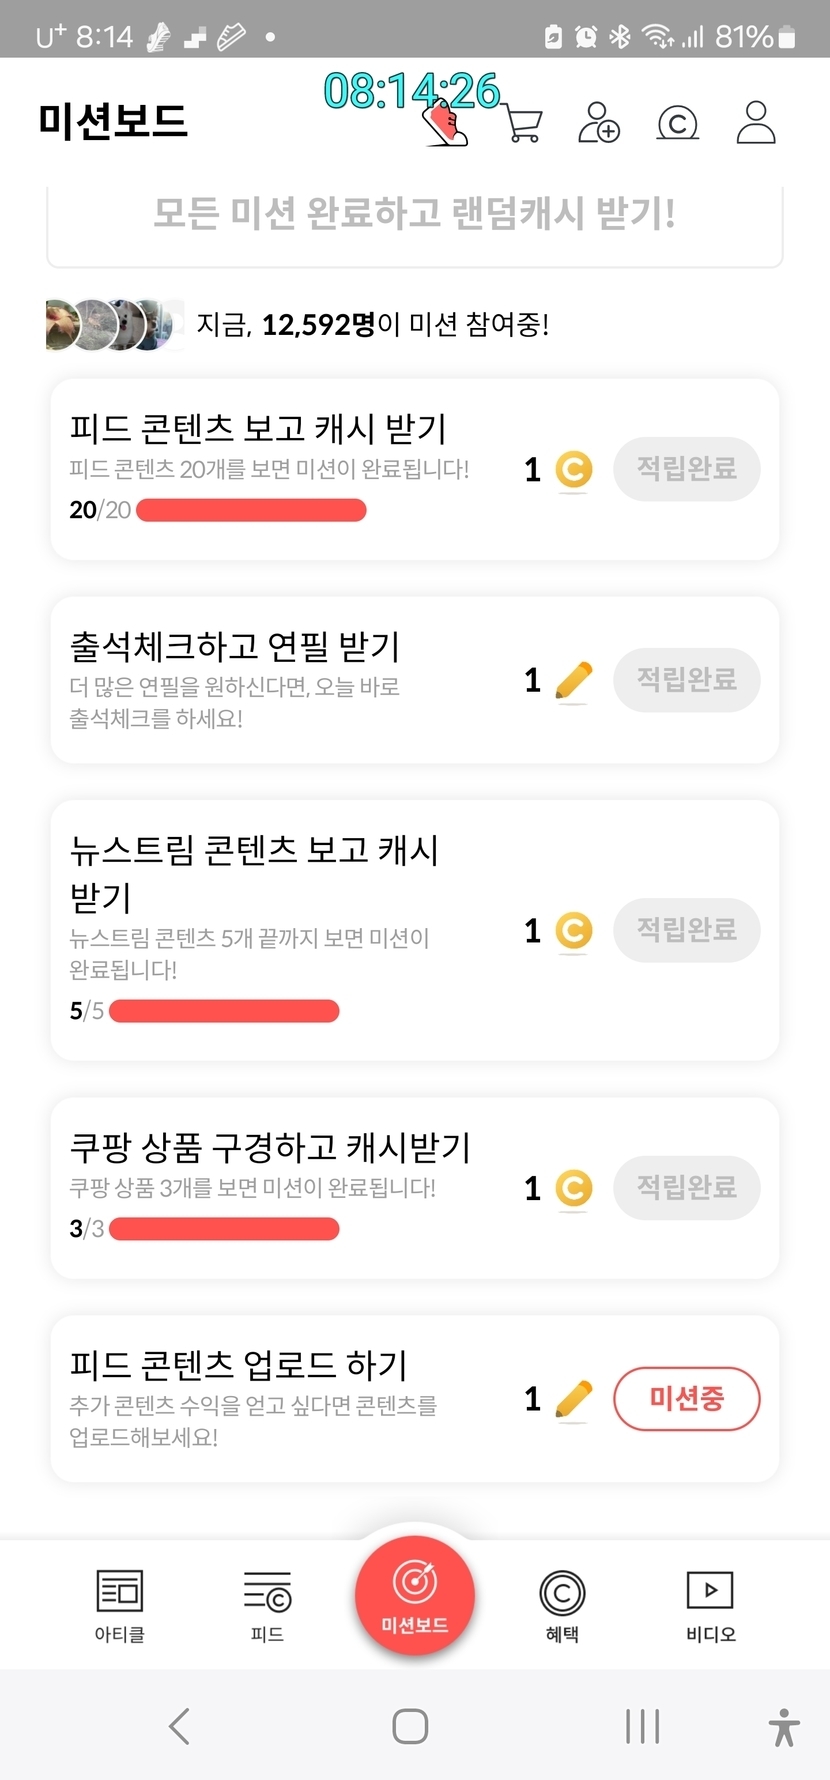The width and height of the screenshot is (830, 1780).
Task: Tap 적립완료 for 출석체크 mission
Action: coord(686,680)
